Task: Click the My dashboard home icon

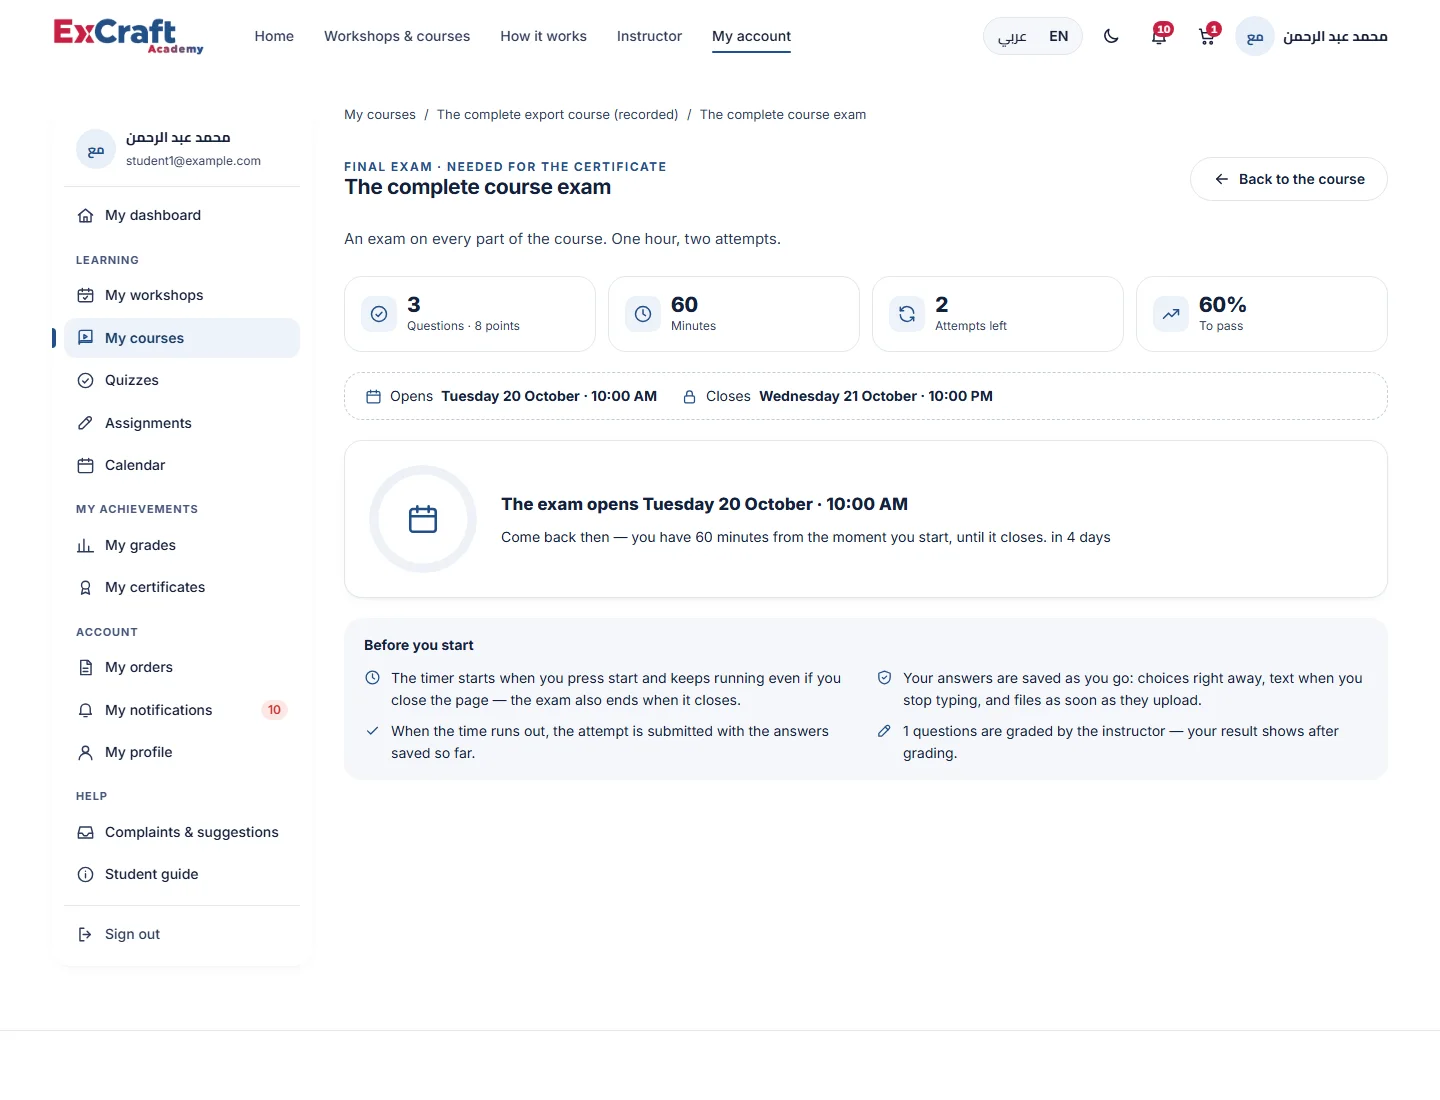Action: click(85, 215)
